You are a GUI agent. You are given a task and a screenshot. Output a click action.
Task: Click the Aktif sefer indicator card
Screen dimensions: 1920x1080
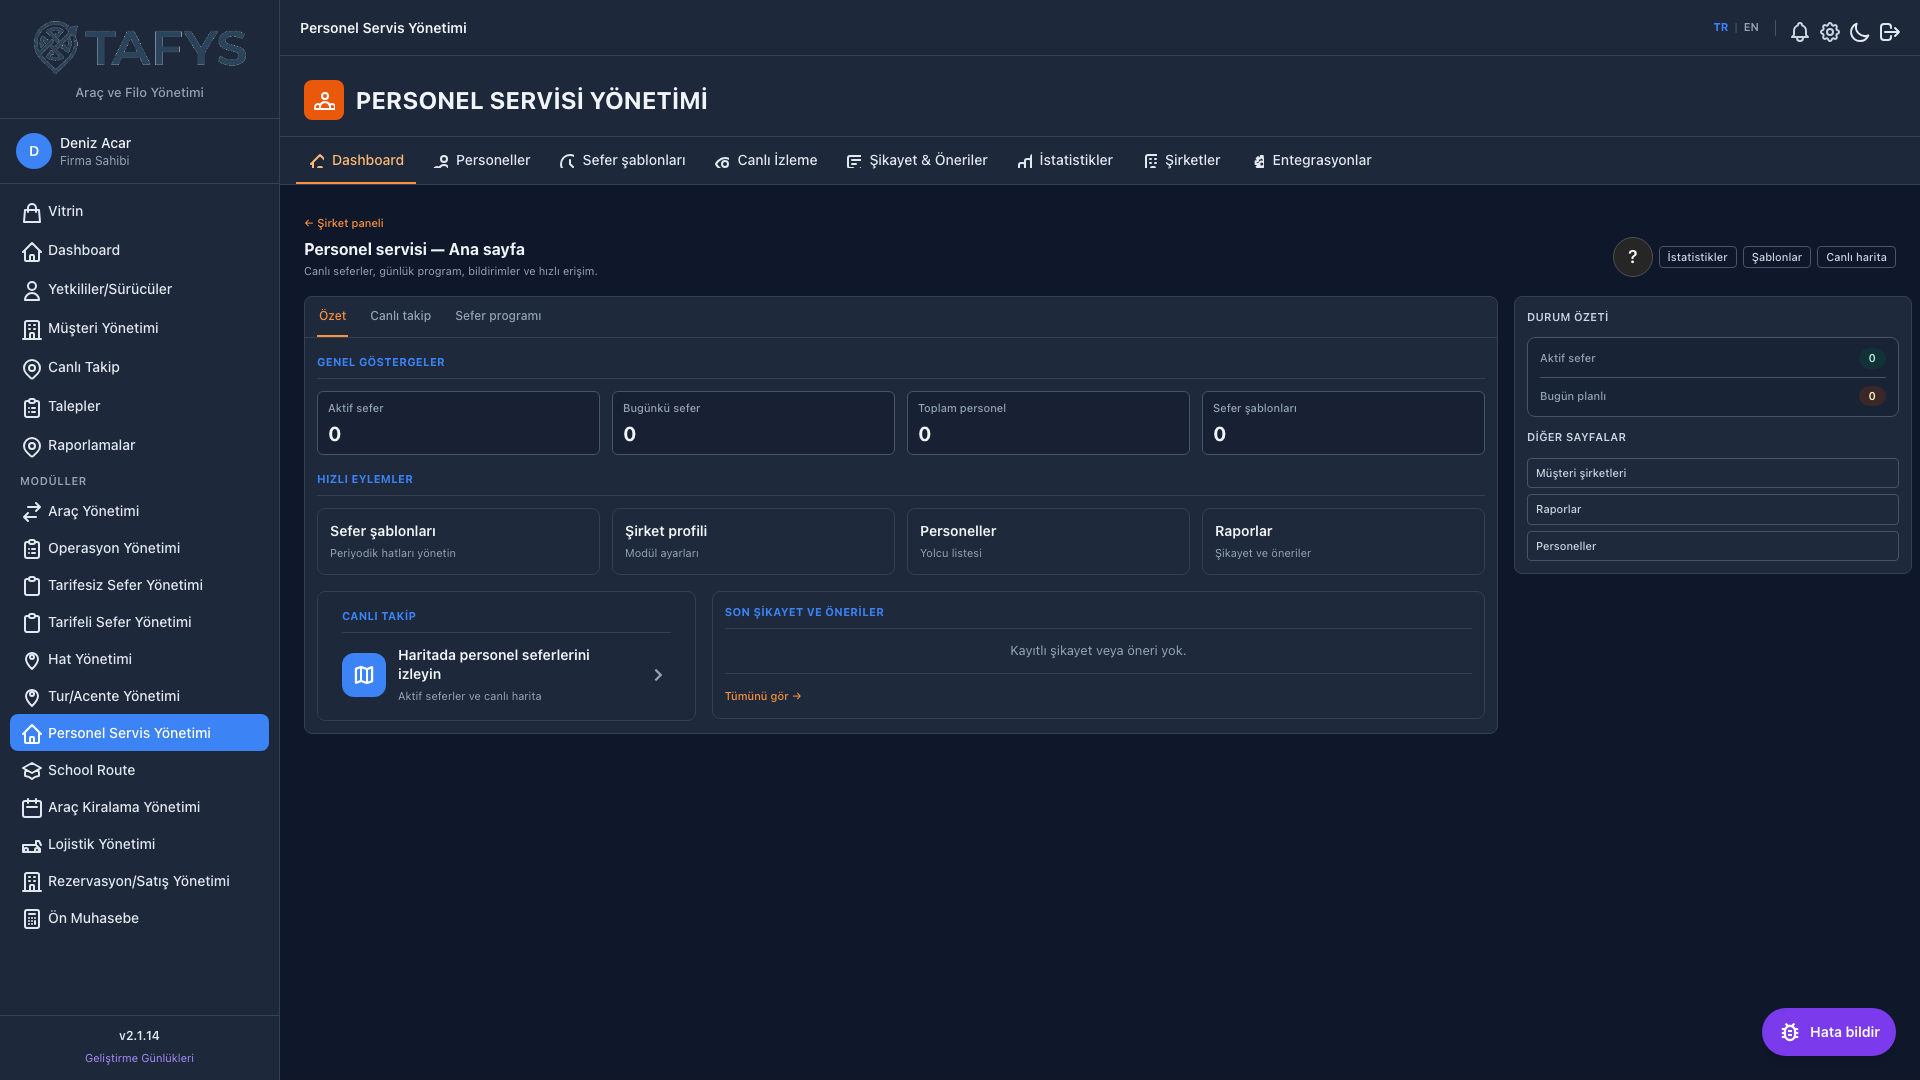click(x=458, y=423)
